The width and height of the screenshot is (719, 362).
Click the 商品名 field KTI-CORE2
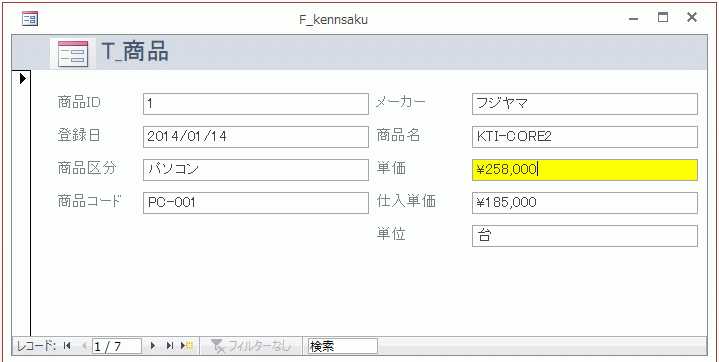[585, 137]
